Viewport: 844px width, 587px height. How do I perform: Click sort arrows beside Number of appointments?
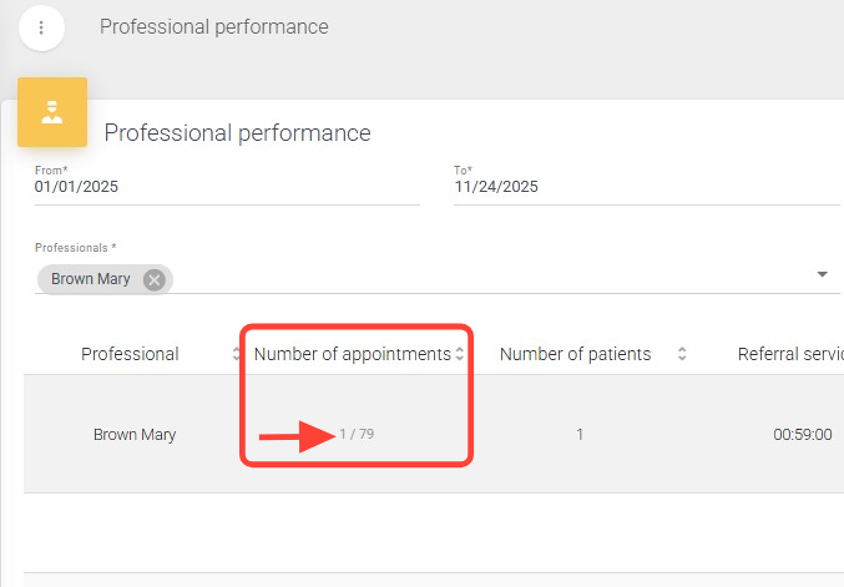coord(460,354)
